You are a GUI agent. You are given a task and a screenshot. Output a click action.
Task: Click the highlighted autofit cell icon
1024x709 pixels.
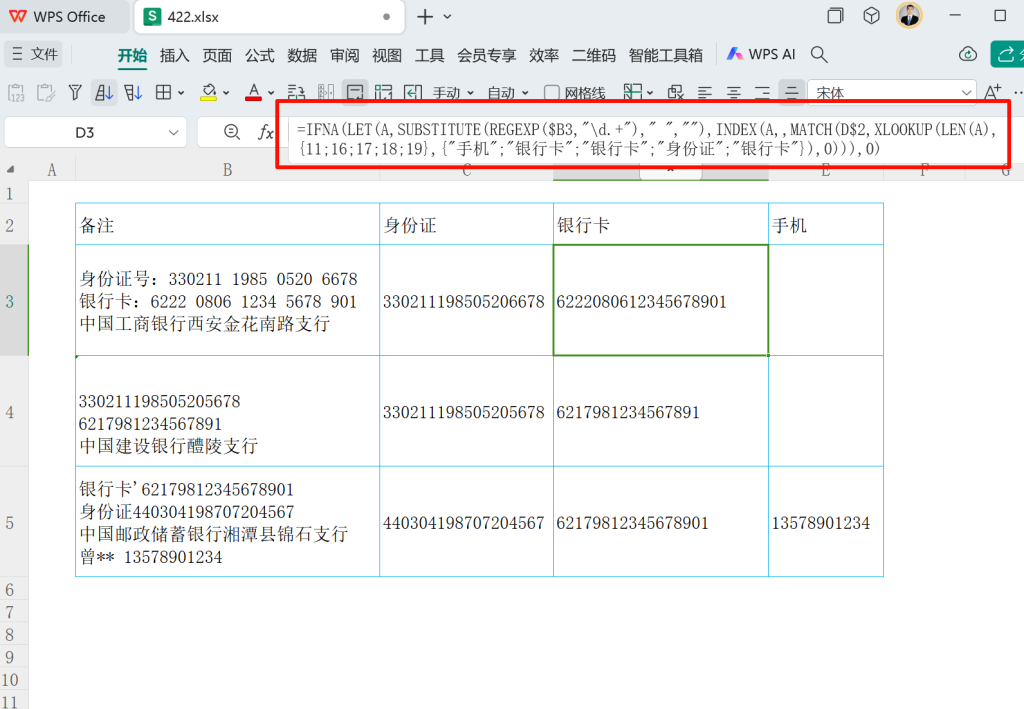pos(355,93)
